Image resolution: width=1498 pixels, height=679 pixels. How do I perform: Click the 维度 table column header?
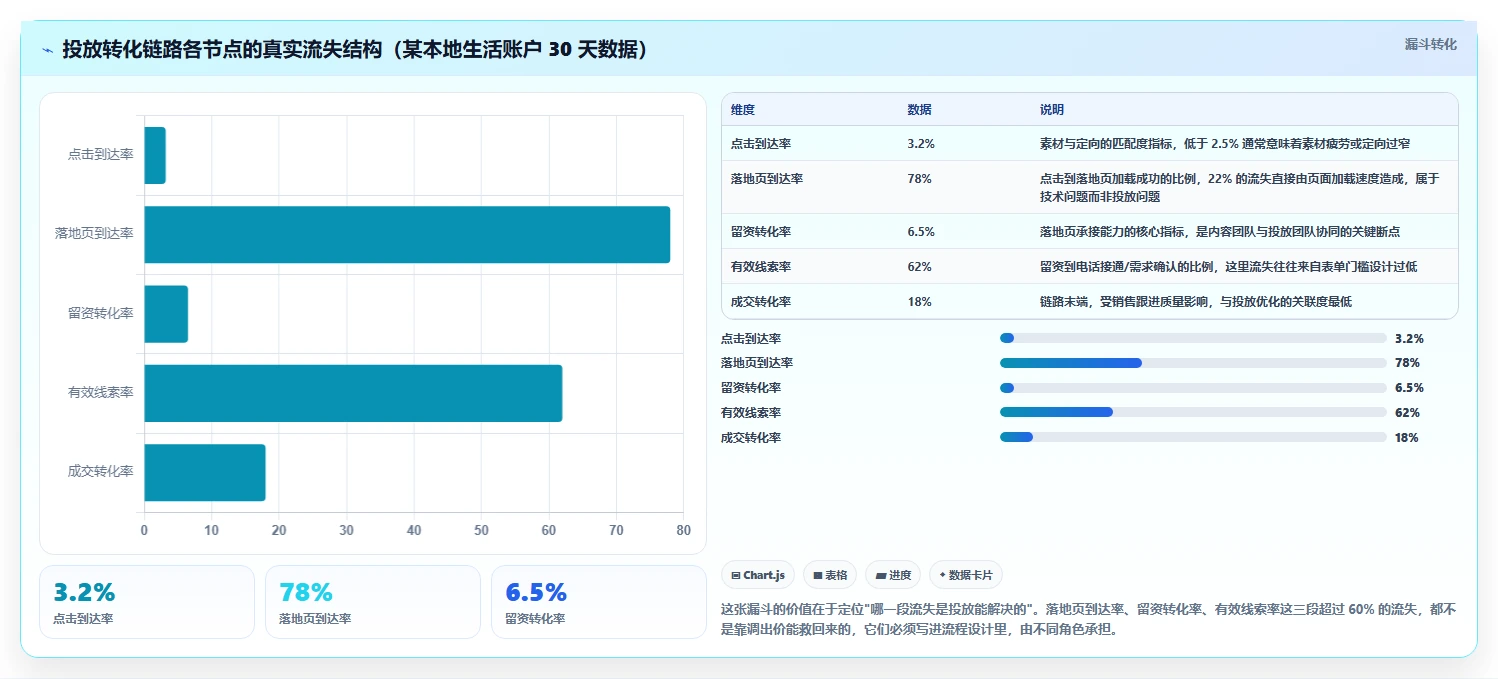(743, 109)
